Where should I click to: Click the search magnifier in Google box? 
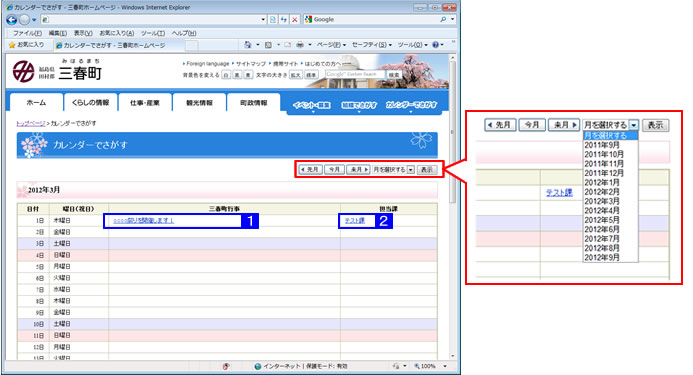pos(443,19)
